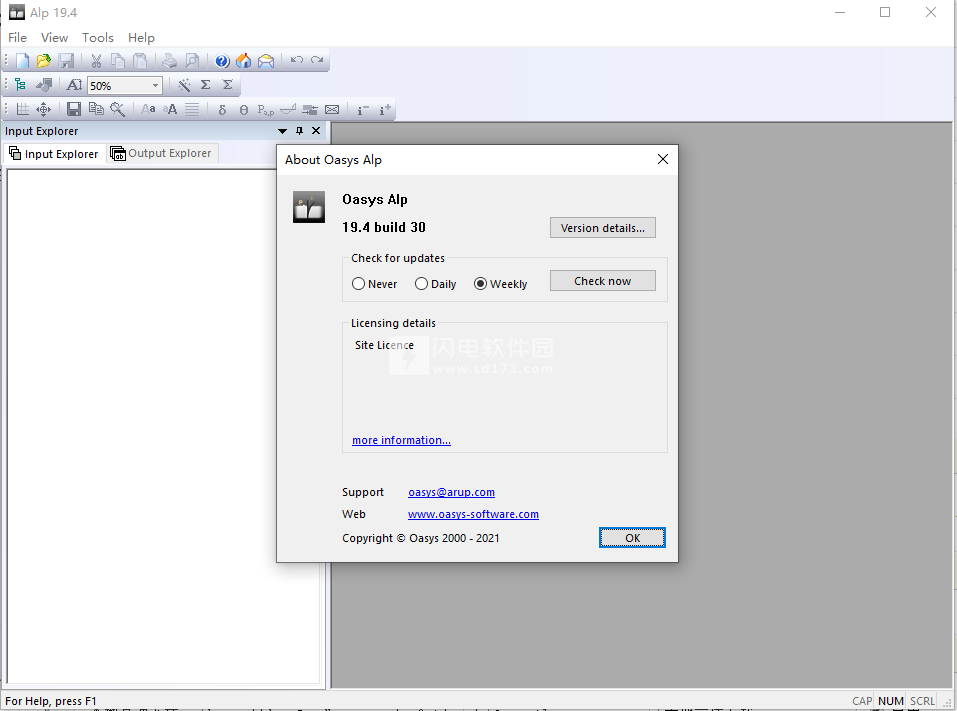Toggle the Input Explorer pin icon
957x711 pixels.
click(299, 131)
